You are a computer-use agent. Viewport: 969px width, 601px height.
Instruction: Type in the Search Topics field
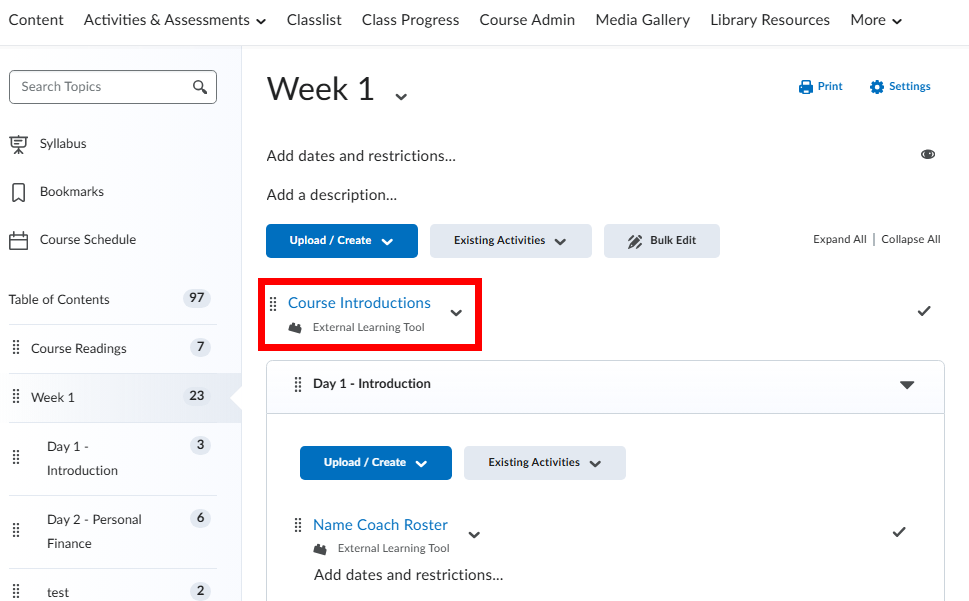100,87
